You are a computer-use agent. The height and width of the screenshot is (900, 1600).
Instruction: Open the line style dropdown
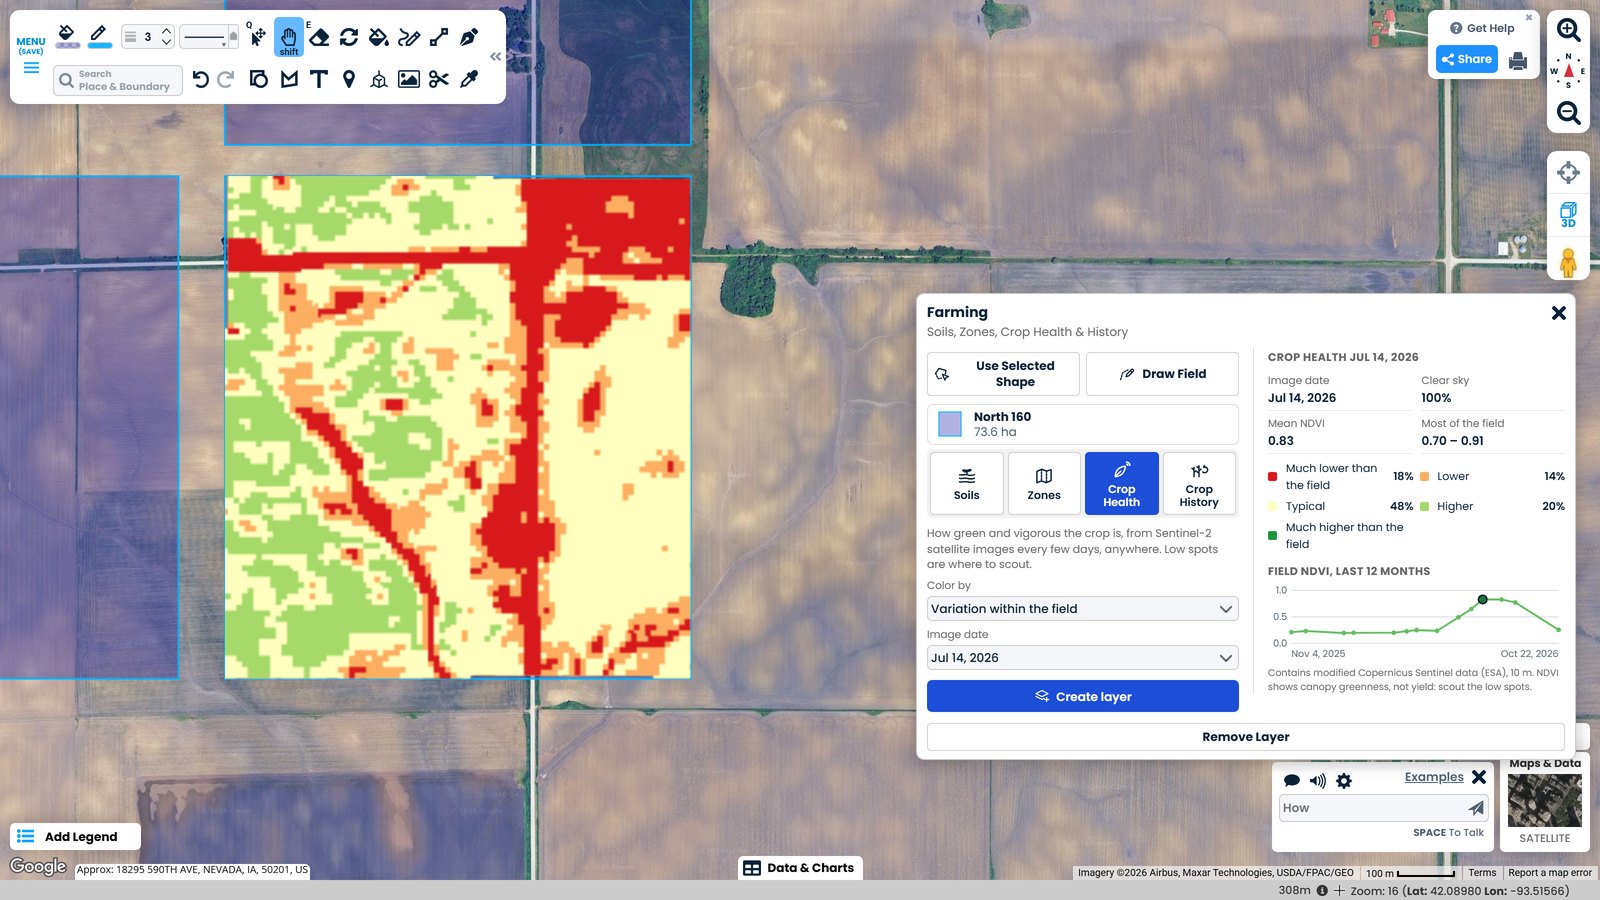(x=209, y=37)
